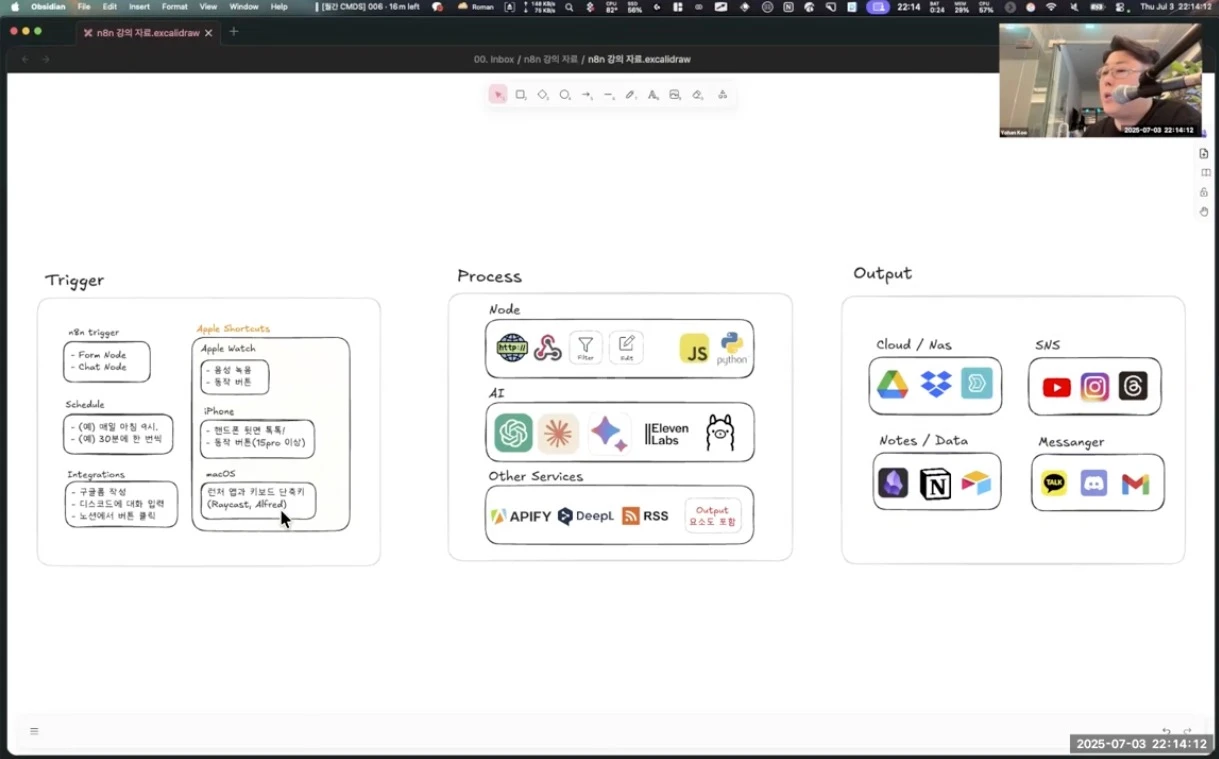Select the Notion icon

pos(935,484)
